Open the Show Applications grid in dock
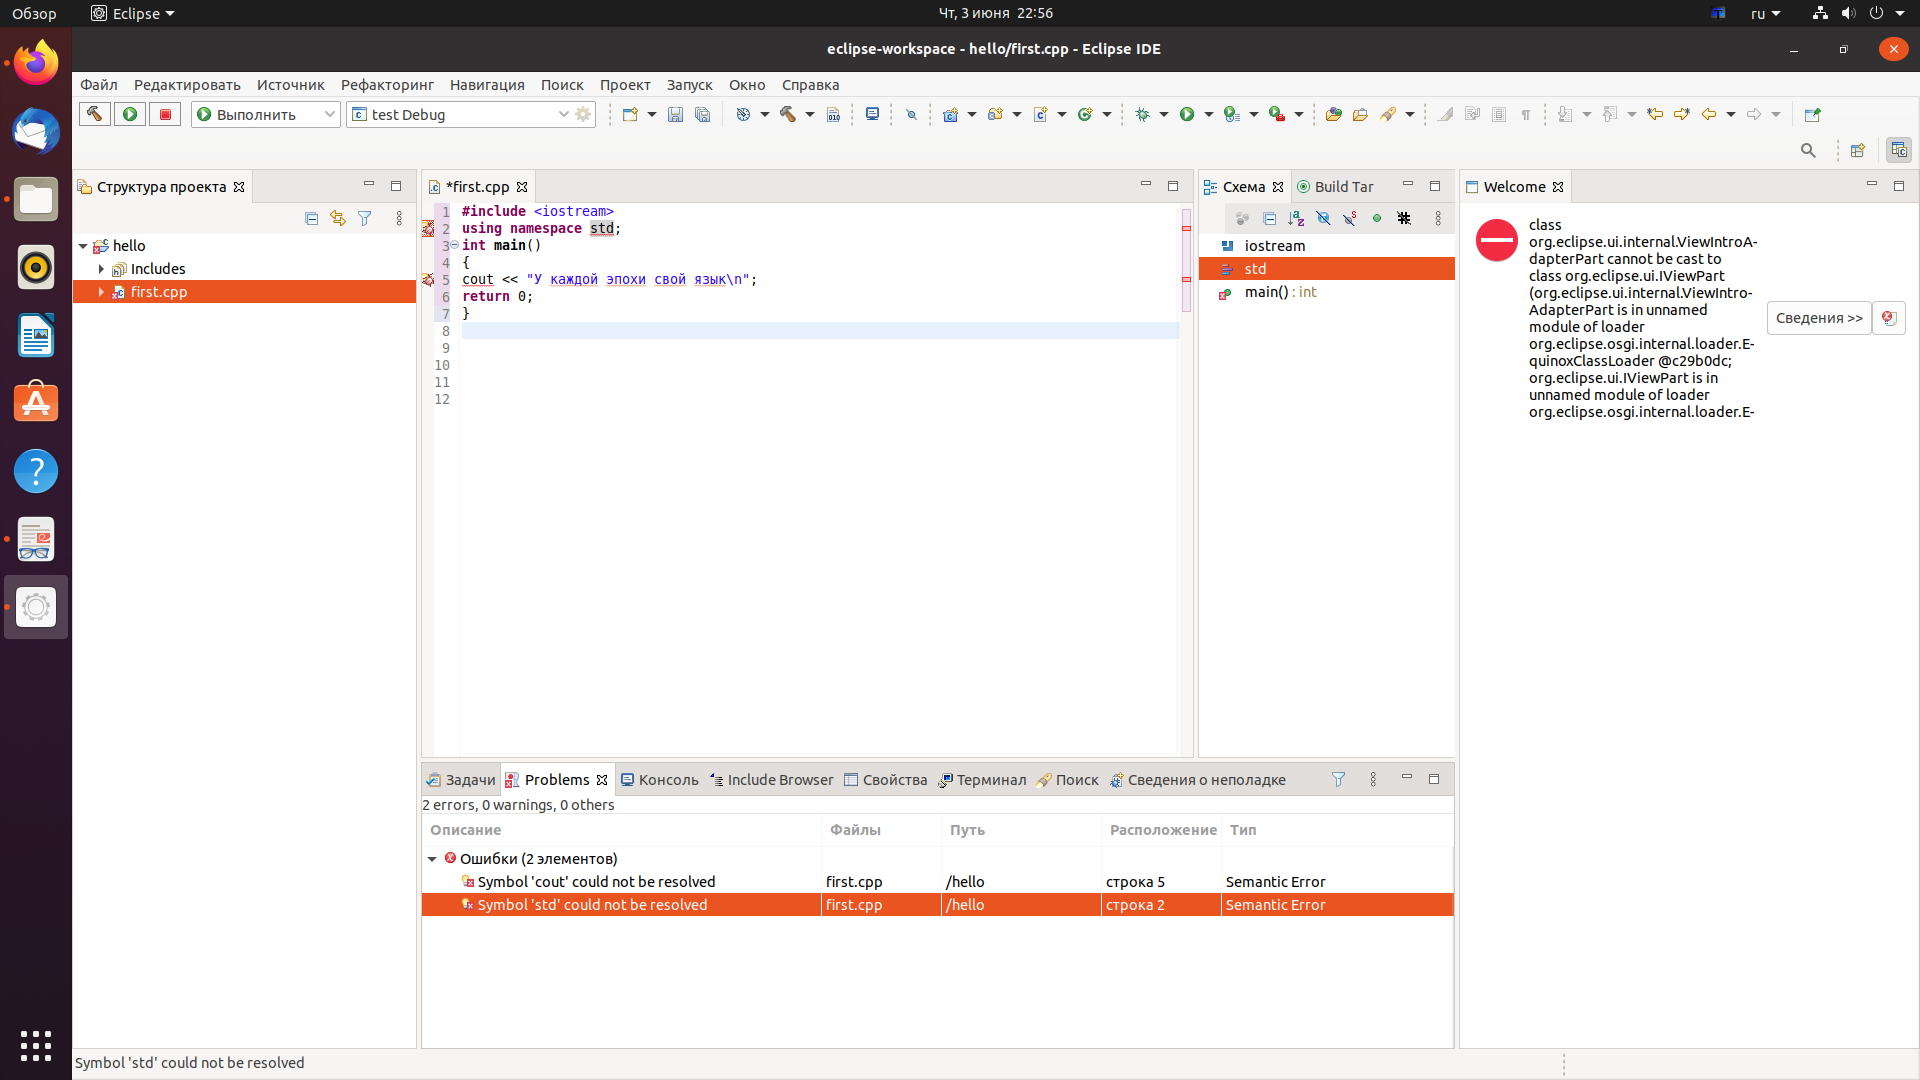Screen dimensions: 1920x1080 pos(36,1045)
